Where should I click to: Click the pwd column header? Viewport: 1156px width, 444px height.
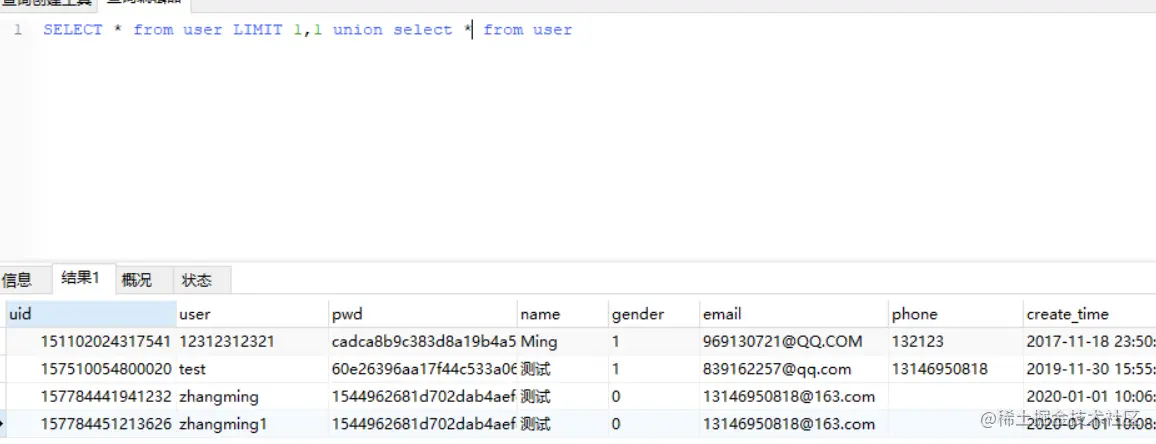tap(423, 314)
